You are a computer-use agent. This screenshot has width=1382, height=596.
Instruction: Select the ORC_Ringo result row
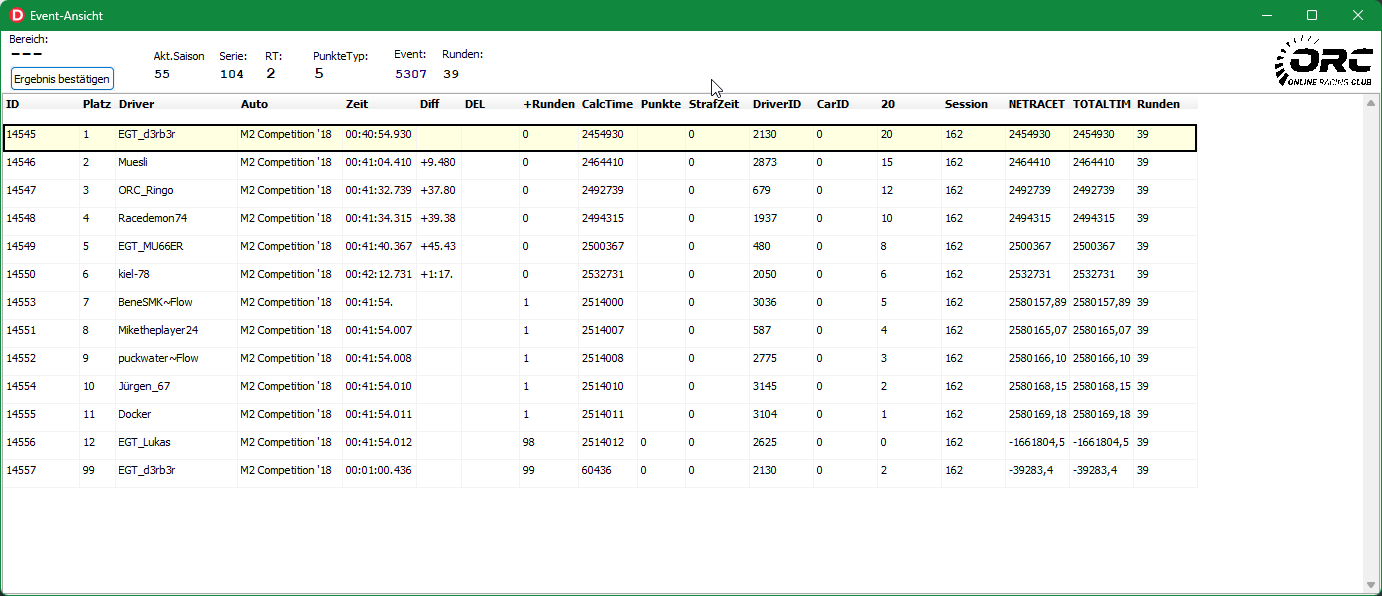click(145, 190)
